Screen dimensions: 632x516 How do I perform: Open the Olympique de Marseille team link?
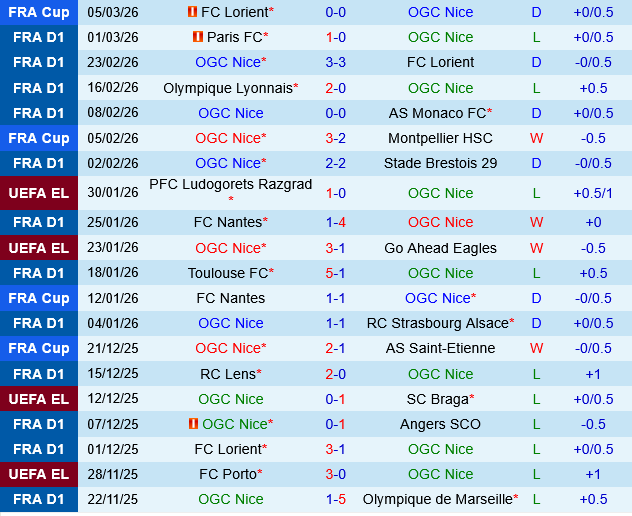click(x=437, y=499)
